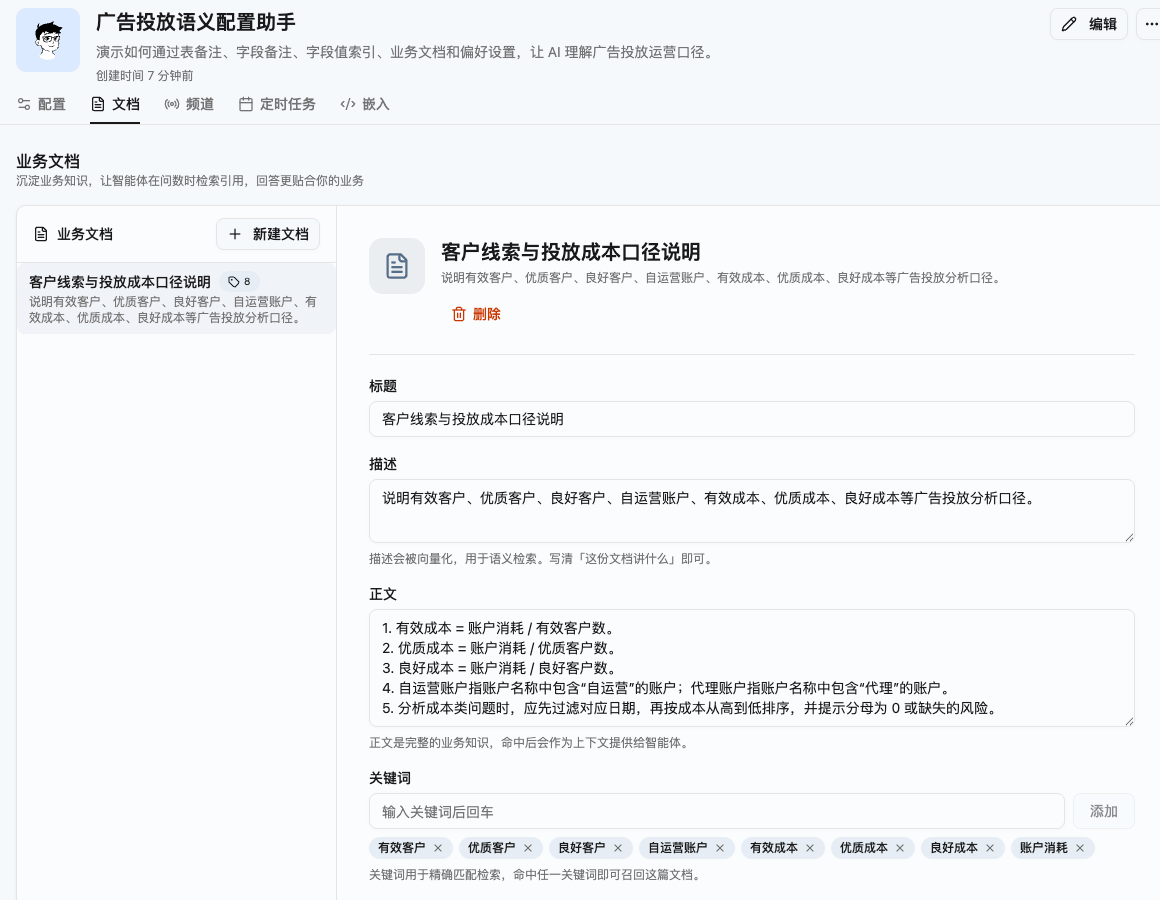Viewport: 1160px width, 900px height.
Task: Click the text 创建时间 7 分钟前
Action: 144,75
